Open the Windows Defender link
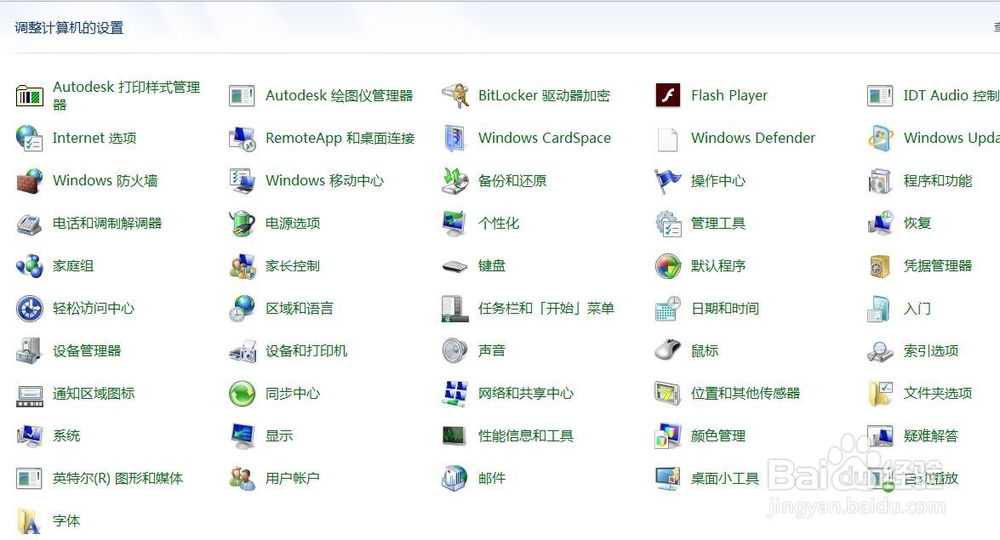Screen dimensions: 1000x540 [x=753, y=138]
